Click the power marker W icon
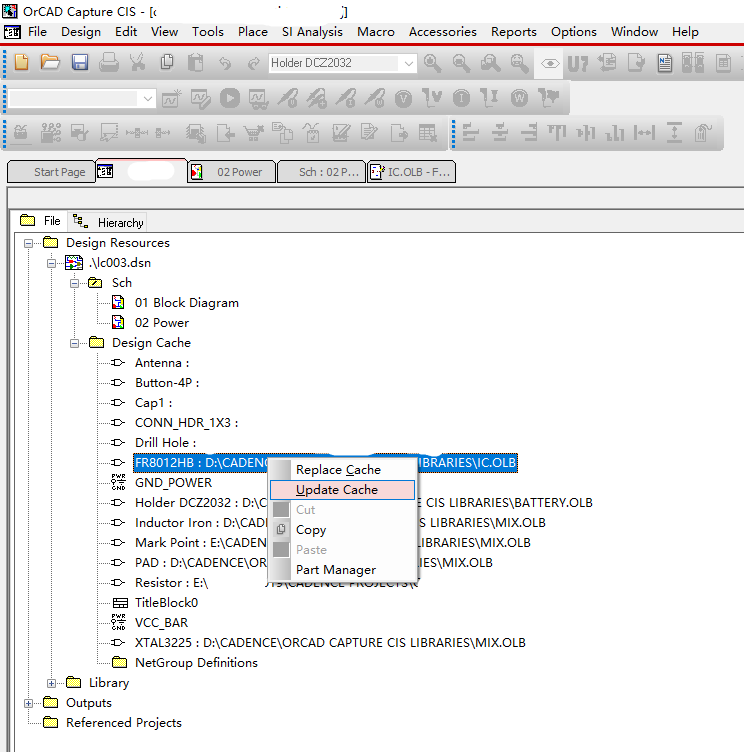The image size is (744, 752). click(x=519, y=98)
